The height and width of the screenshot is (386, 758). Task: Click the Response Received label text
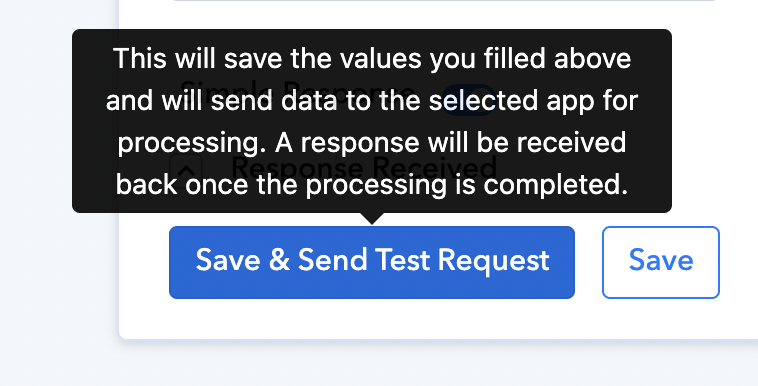coord(364,168)
